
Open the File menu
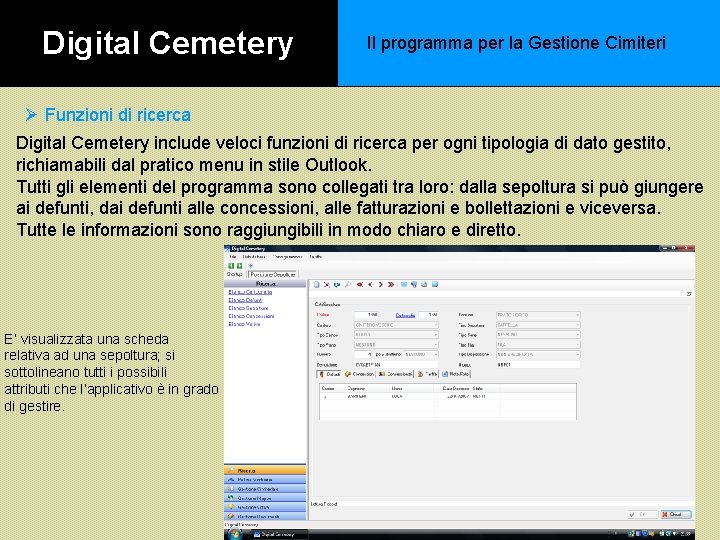233,257
